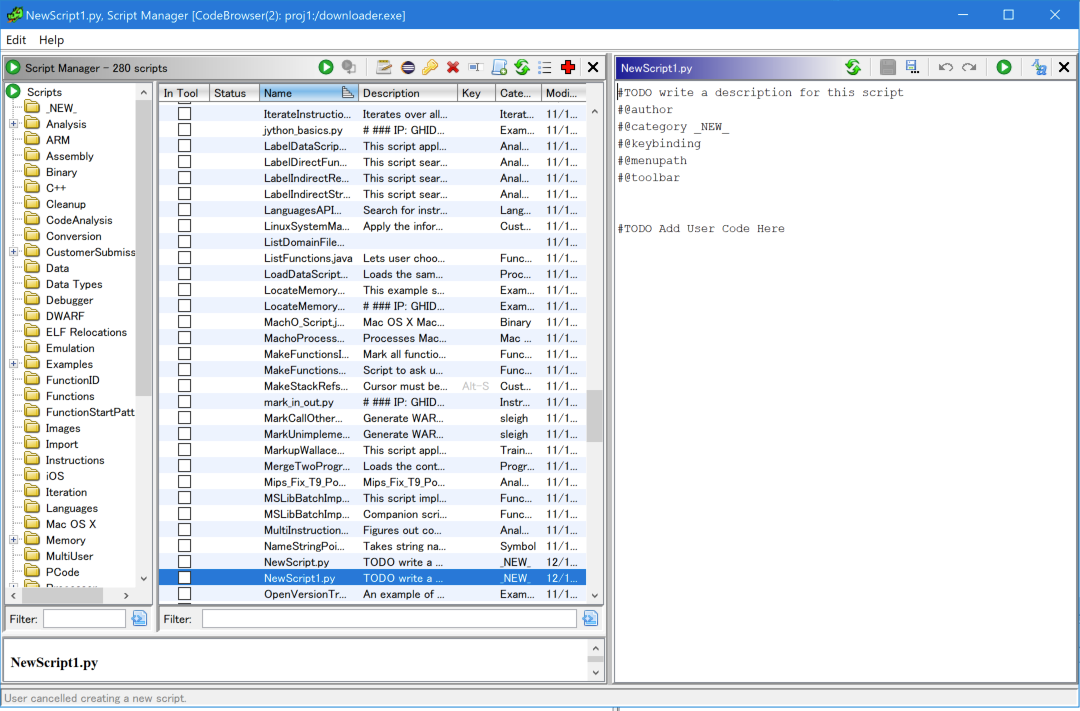Check In Tool box for LanguagesAPI row
1080x711 pixels.
pyautogui.click(x=184, y=210)
